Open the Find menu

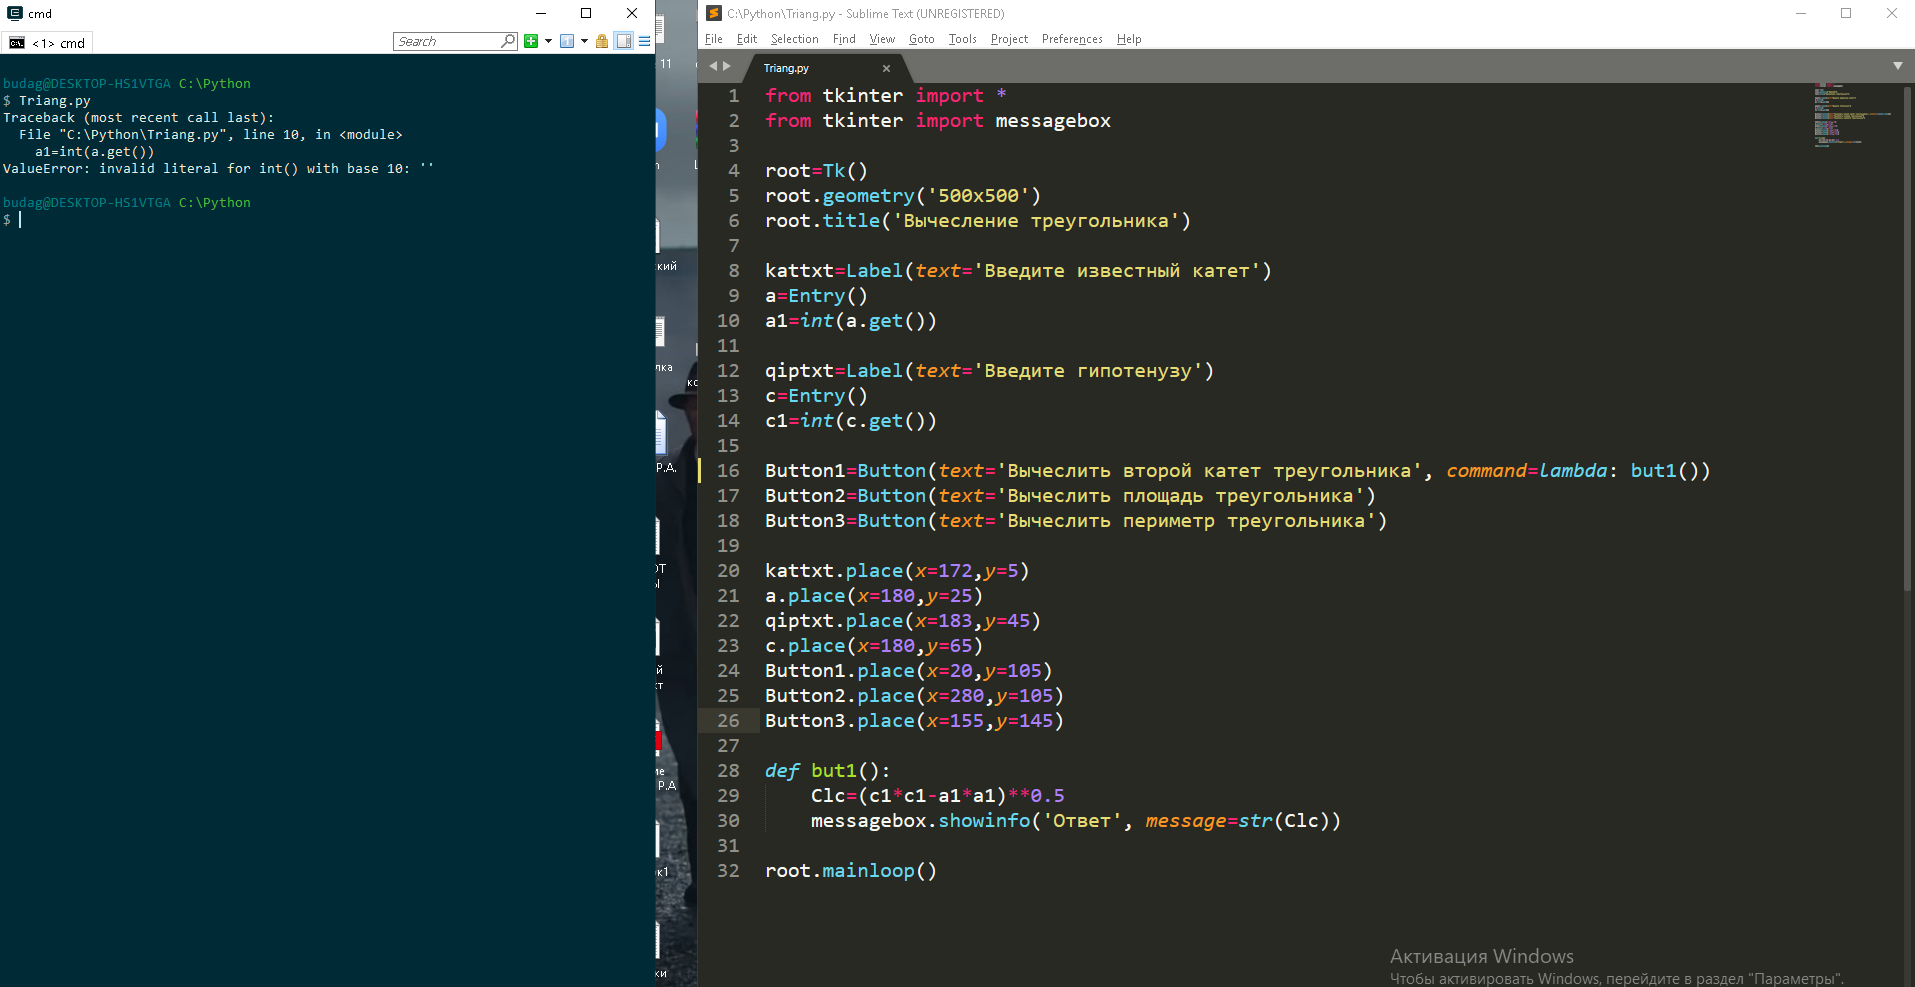tap(844, 39)
